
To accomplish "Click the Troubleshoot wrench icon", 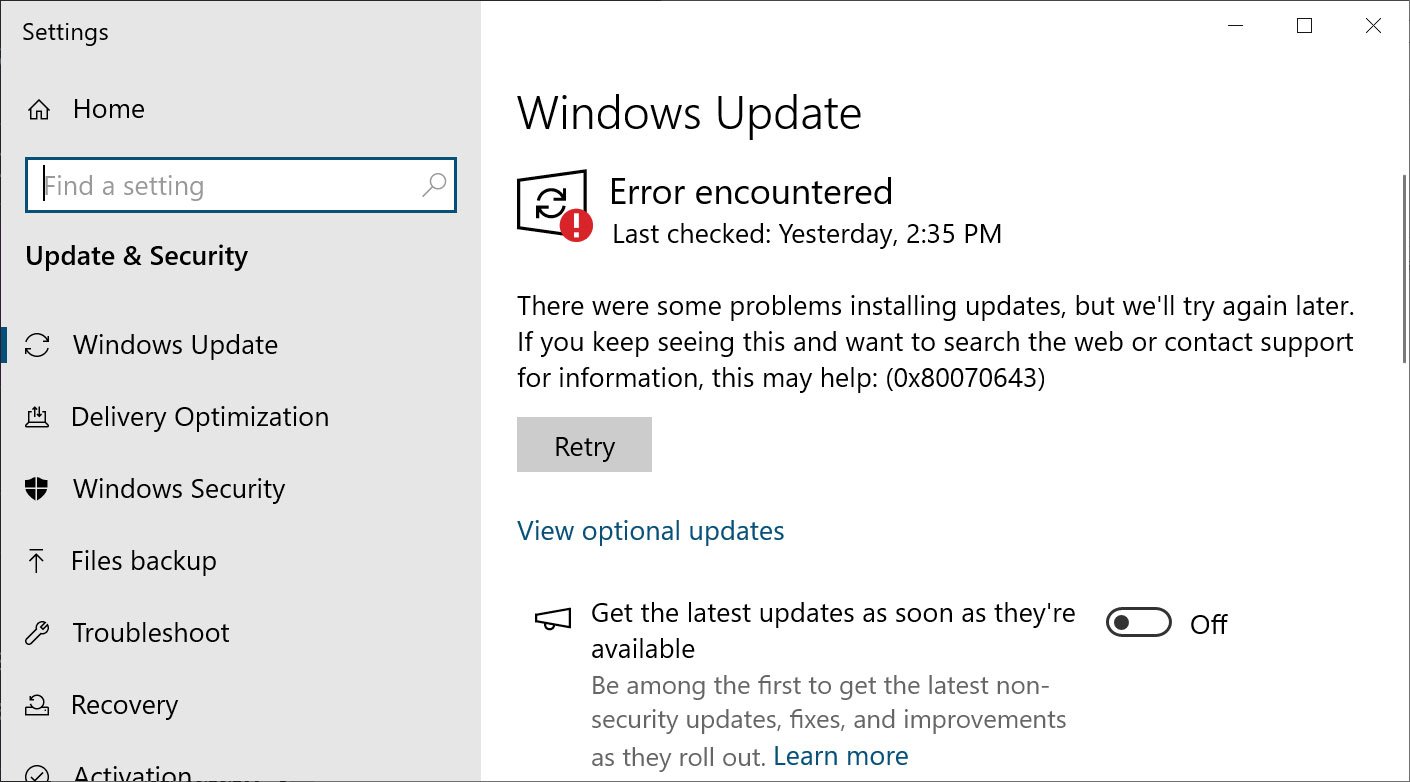I will tap(37, 633).
